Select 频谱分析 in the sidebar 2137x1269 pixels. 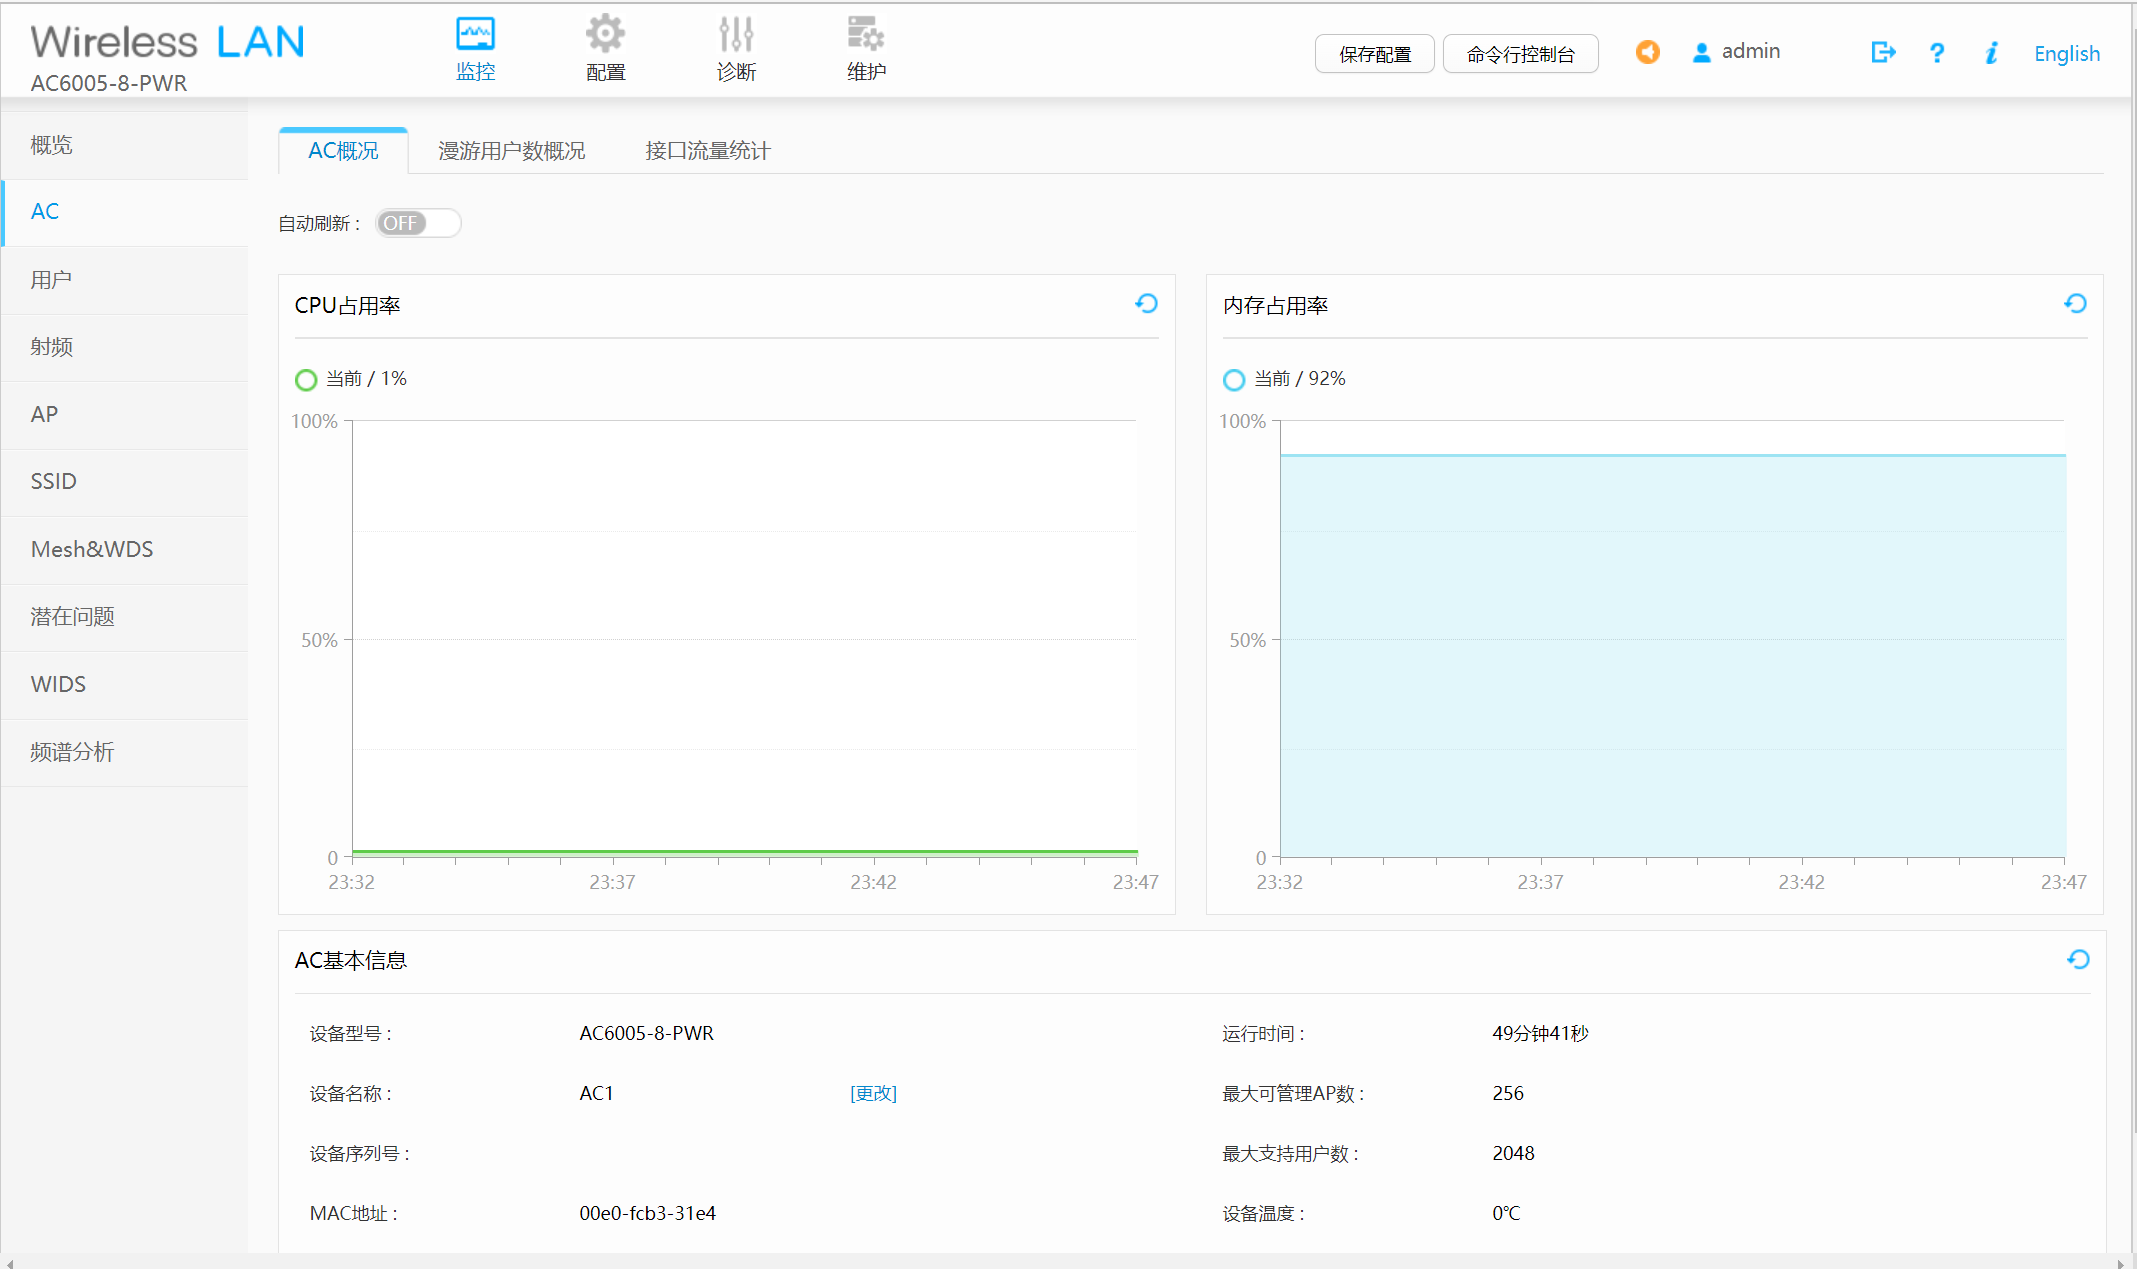(x=124, y=752)
